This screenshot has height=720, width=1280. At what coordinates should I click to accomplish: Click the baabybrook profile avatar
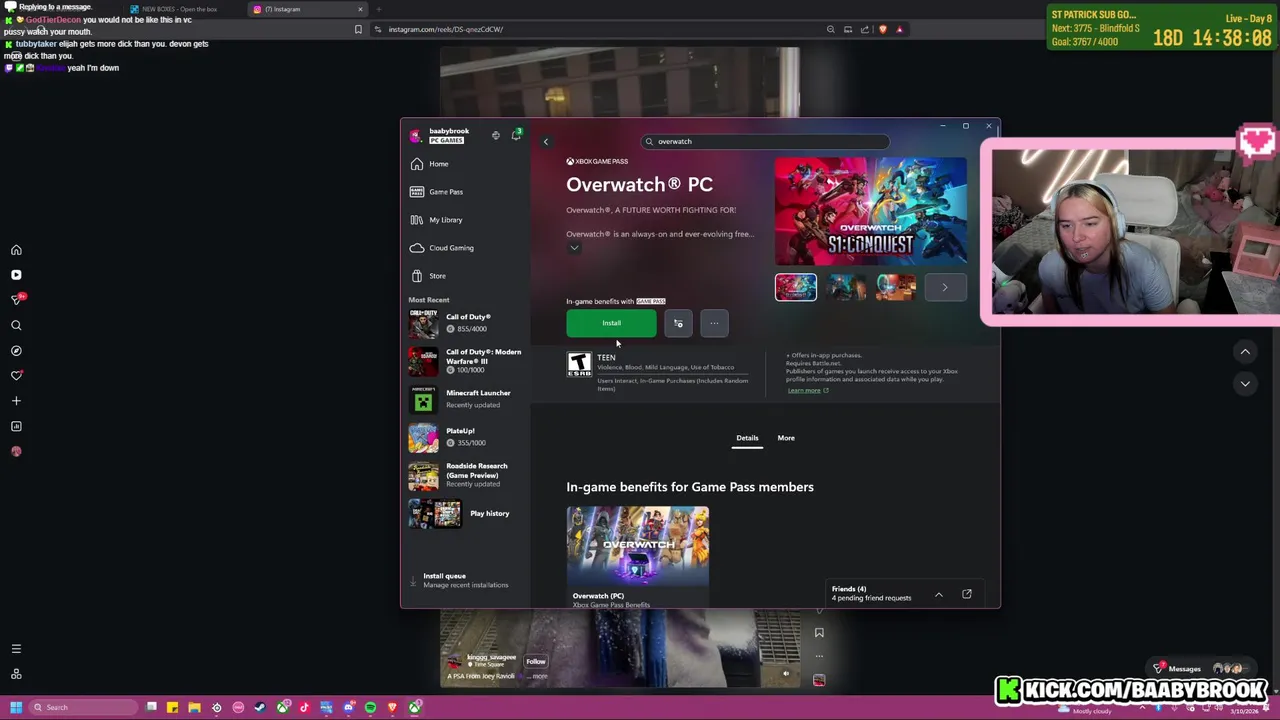415,136
